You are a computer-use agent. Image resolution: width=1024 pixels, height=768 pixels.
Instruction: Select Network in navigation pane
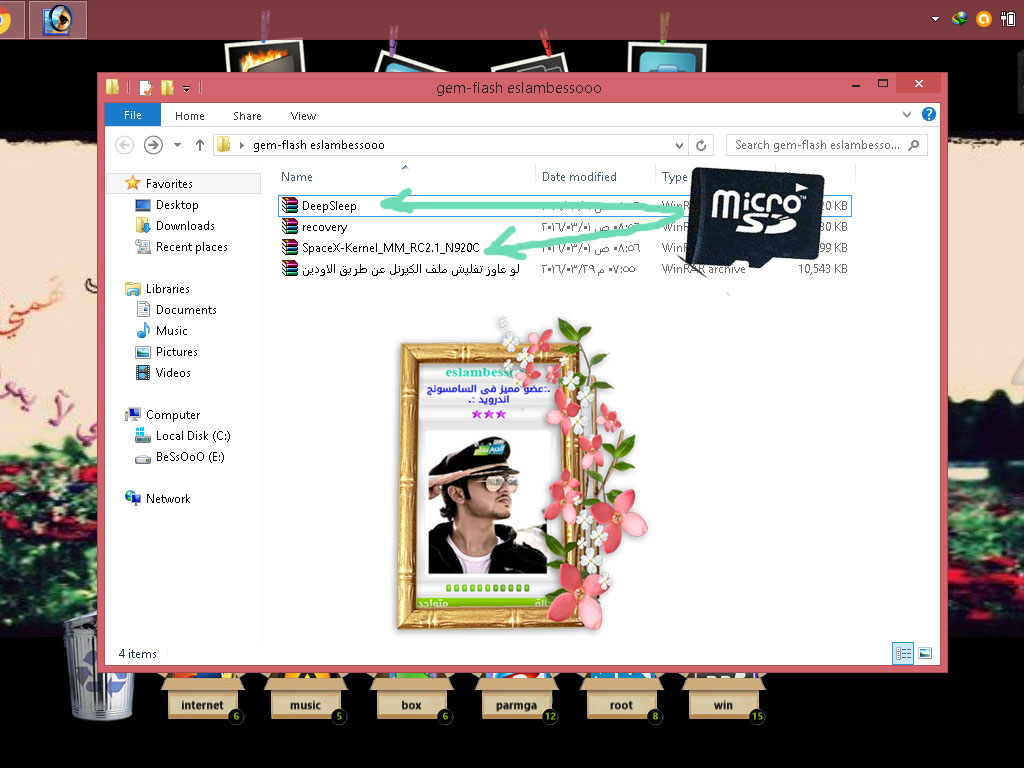point(168,498)
